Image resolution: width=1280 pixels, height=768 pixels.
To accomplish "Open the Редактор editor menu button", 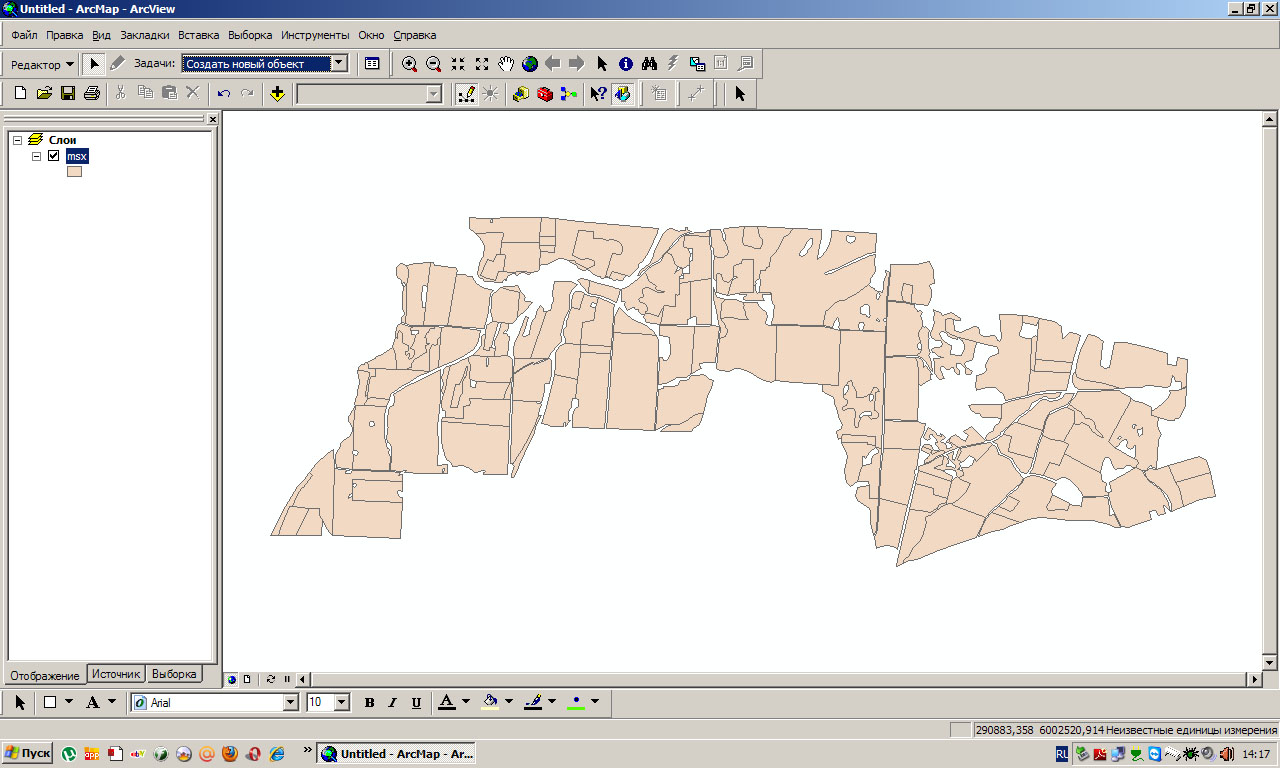I will (40, 63).
